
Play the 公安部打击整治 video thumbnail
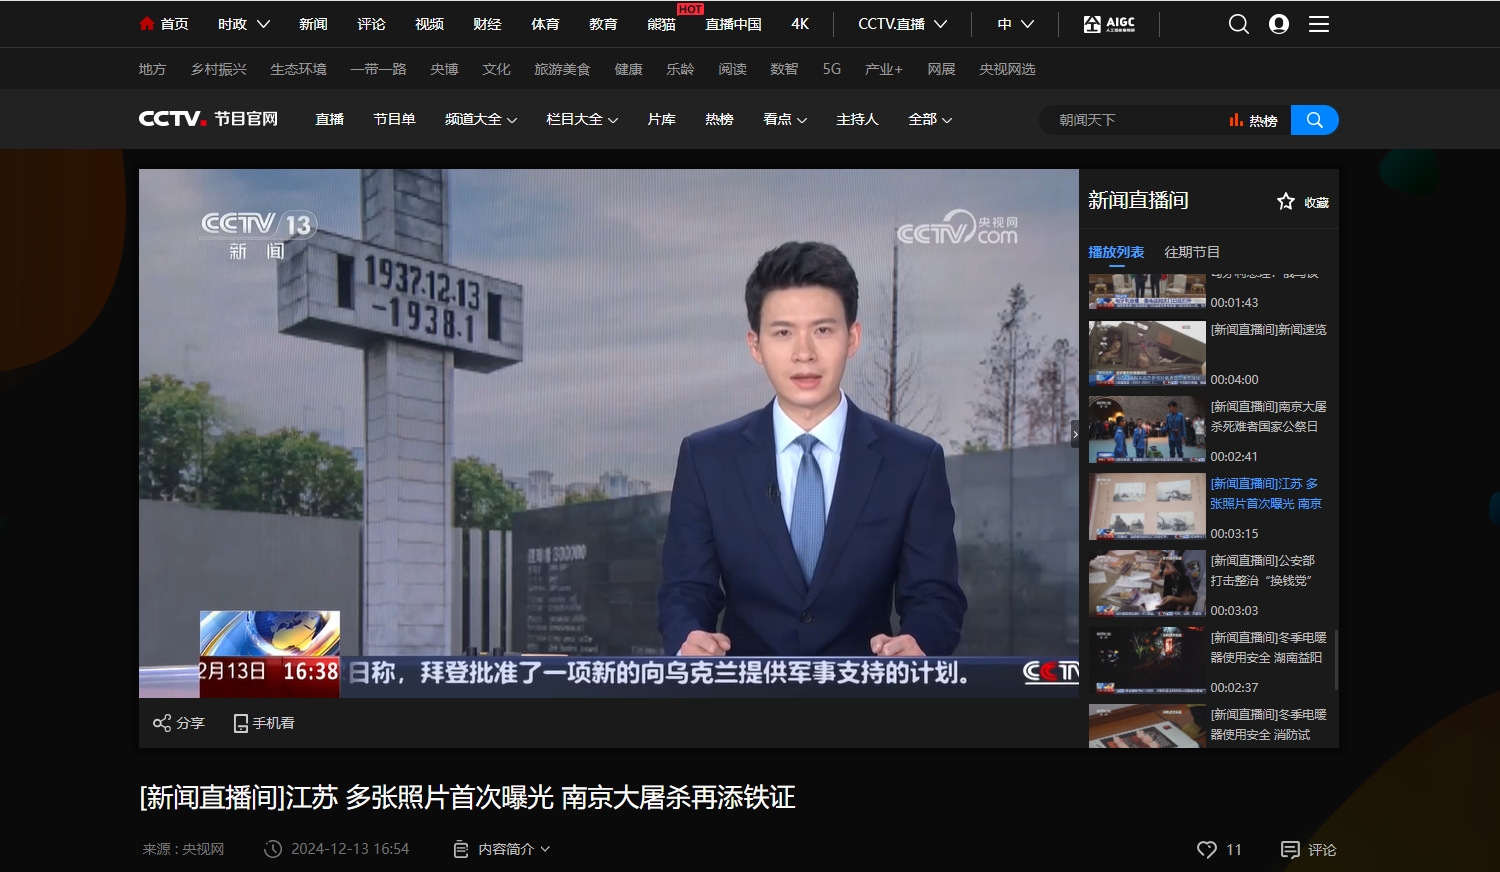point(1146,582)
